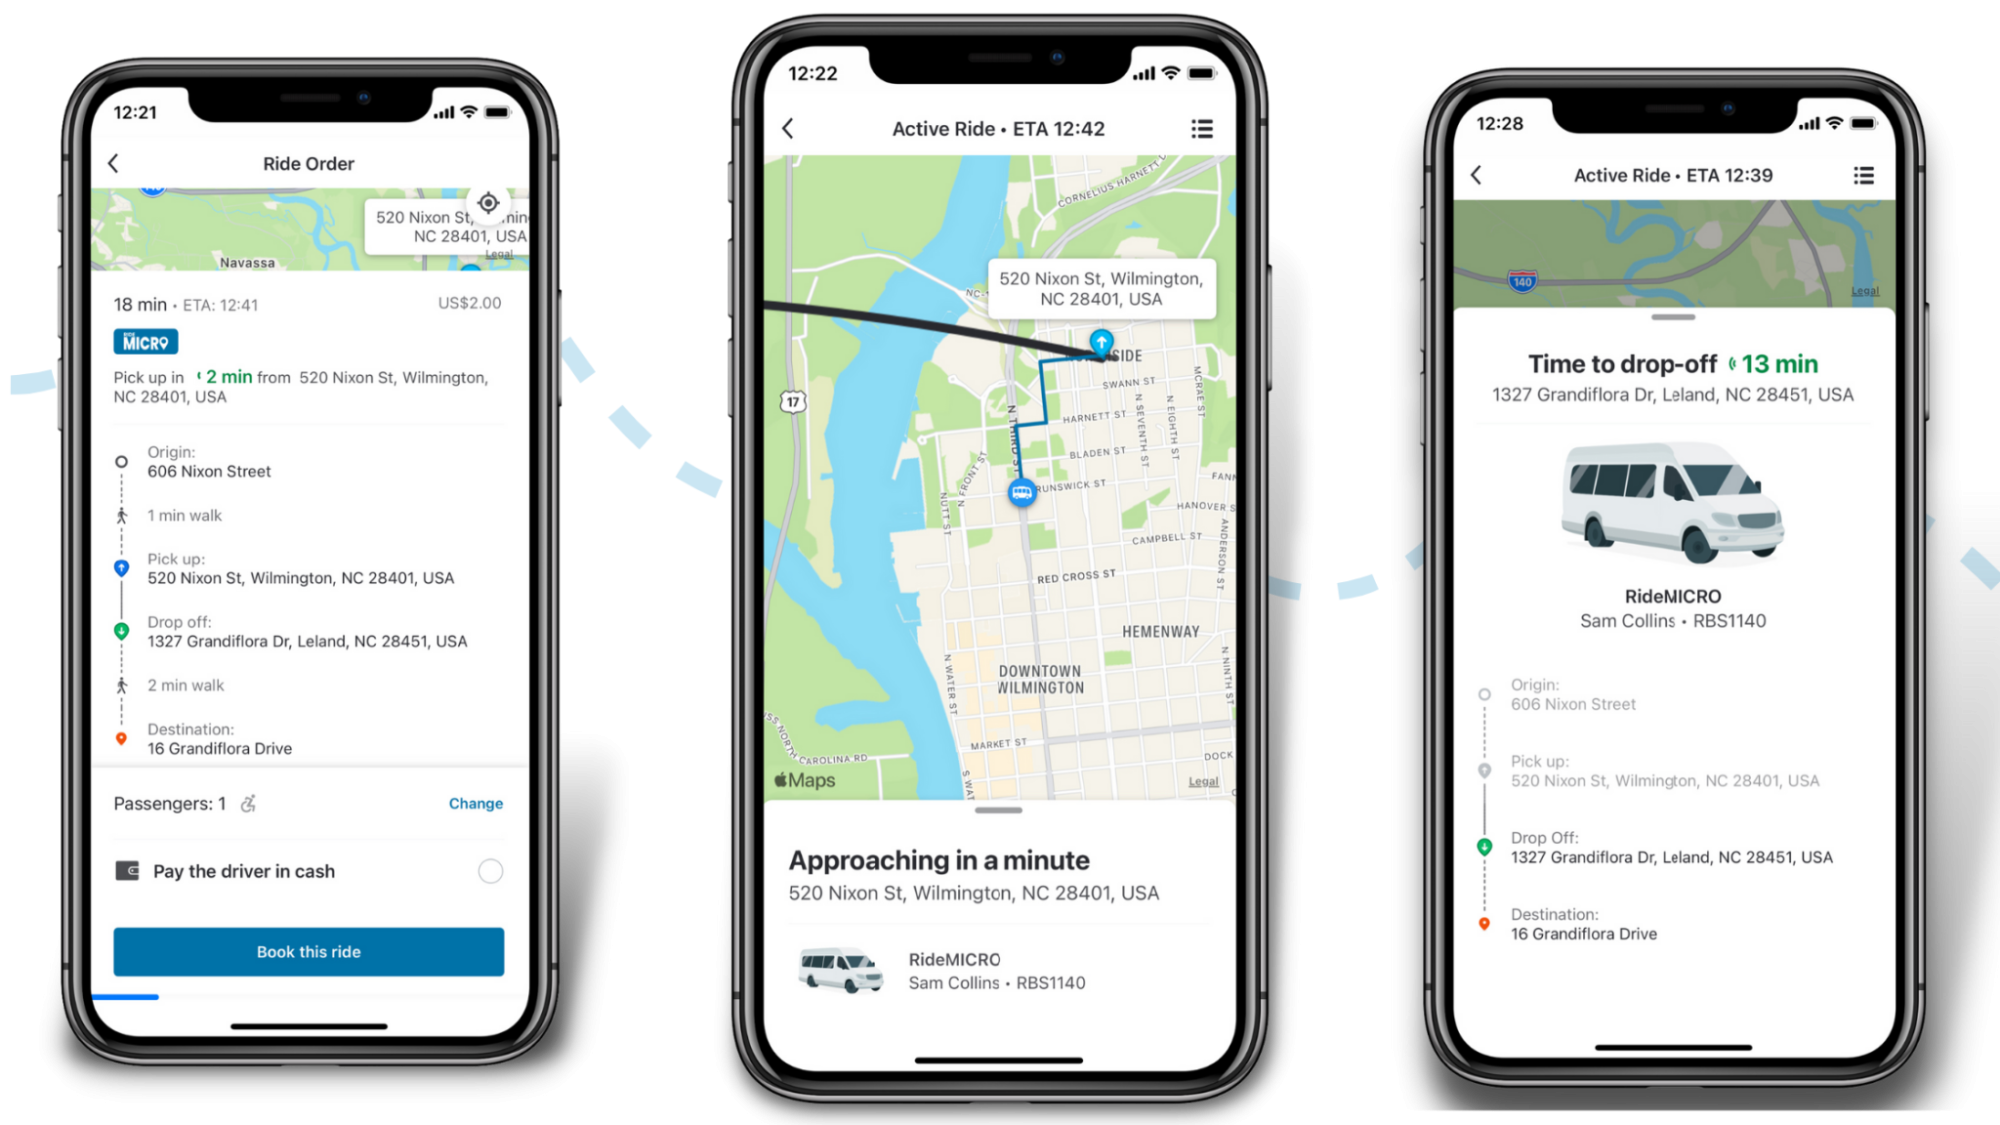Toggle passenger count change option
2000x1125 pixels.
point(475,802)
